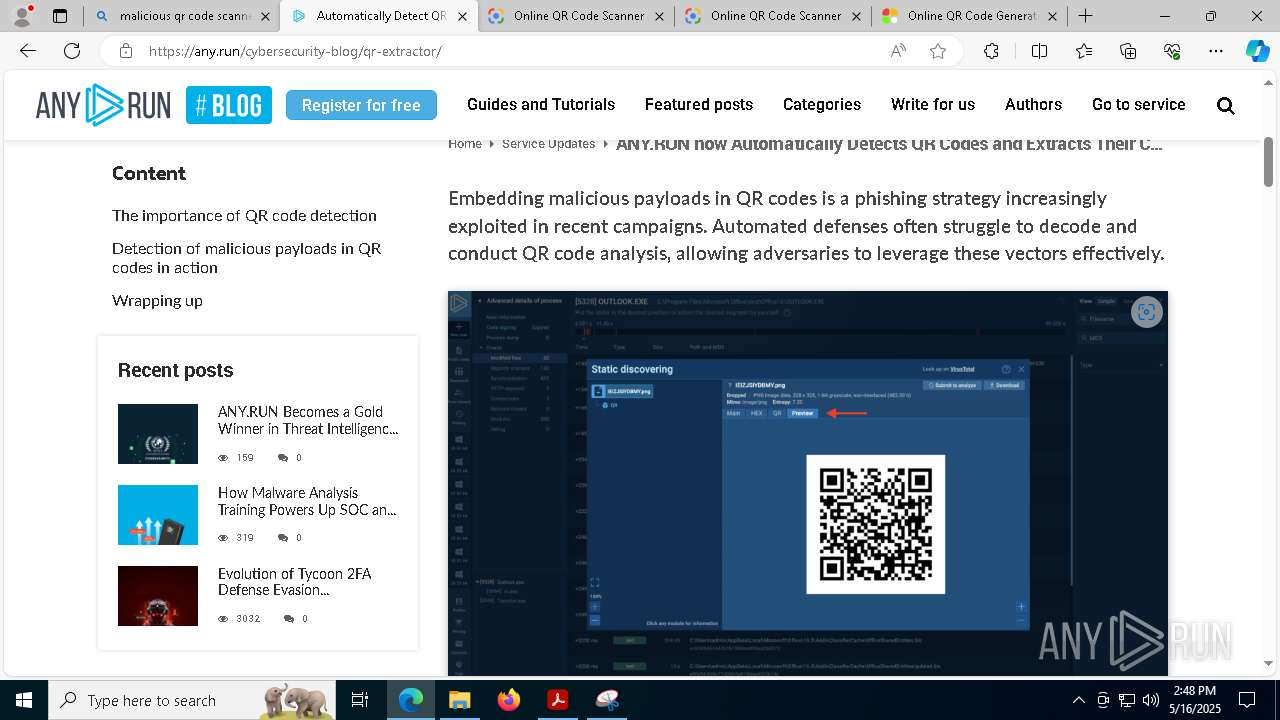The image size is (1280, 720).
Task: Open Task View on the taskbar
Action: [x=360, y=700]
